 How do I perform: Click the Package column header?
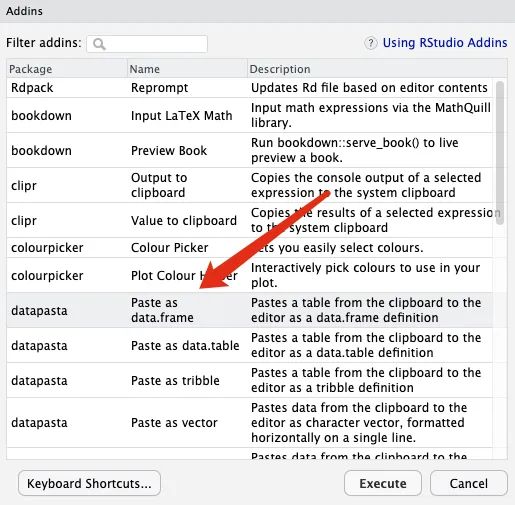(x=67, y=69)
